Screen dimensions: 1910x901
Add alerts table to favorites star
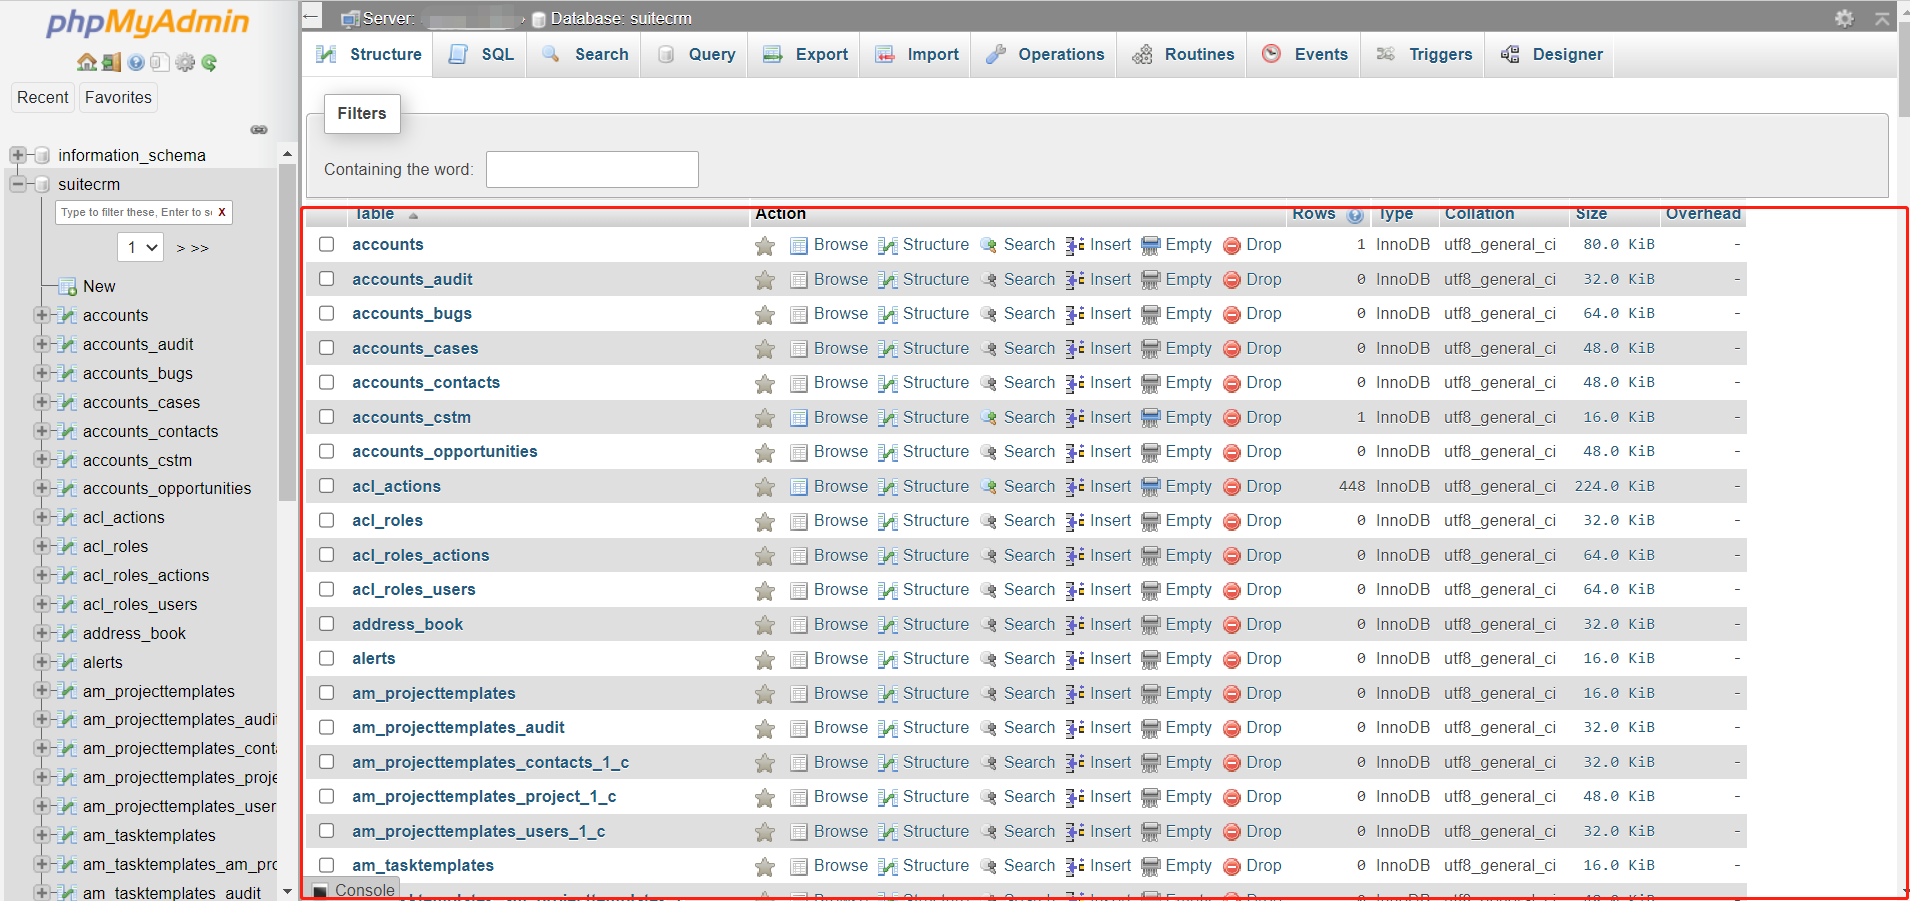(x=765, y=659)
